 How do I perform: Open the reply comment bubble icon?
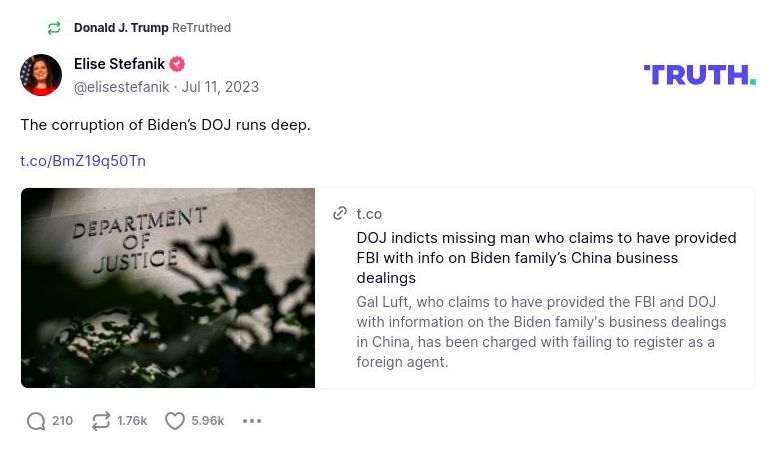[36, 421]
